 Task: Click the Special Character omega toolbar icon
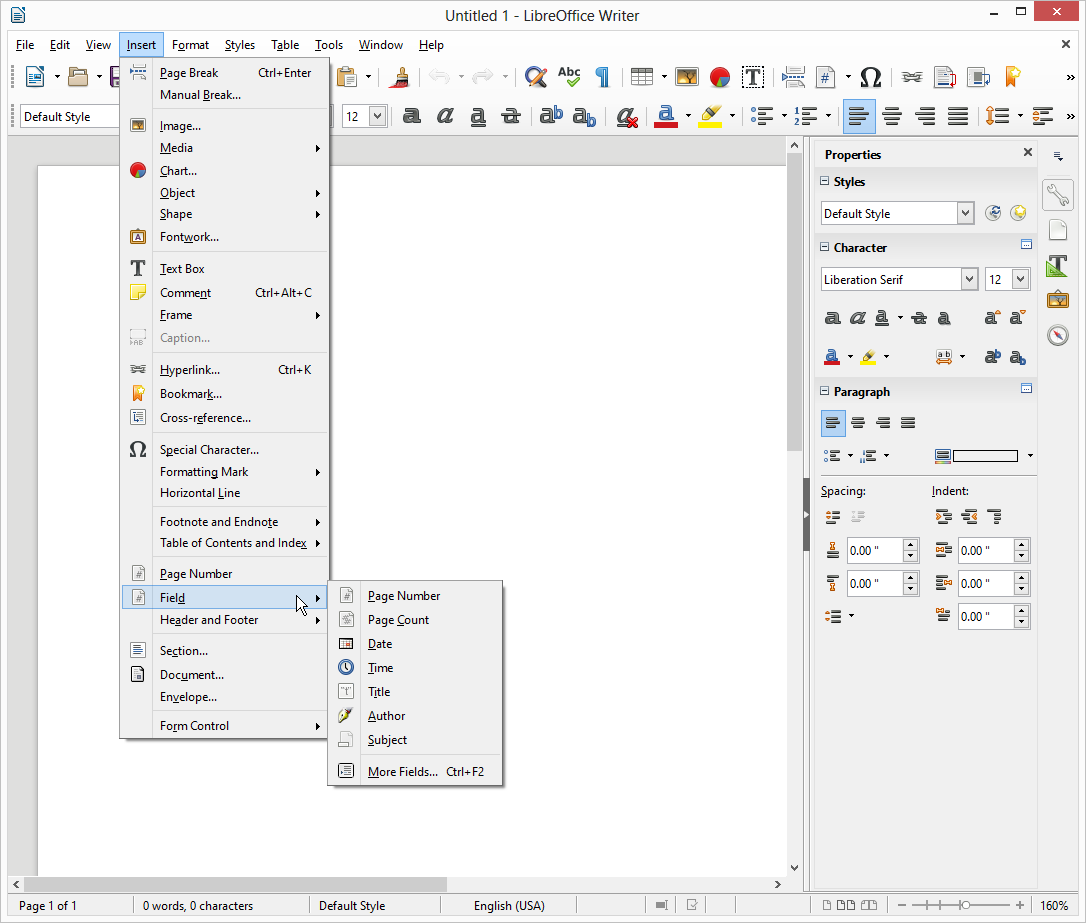pyautogui.click(x=871, y=77)
